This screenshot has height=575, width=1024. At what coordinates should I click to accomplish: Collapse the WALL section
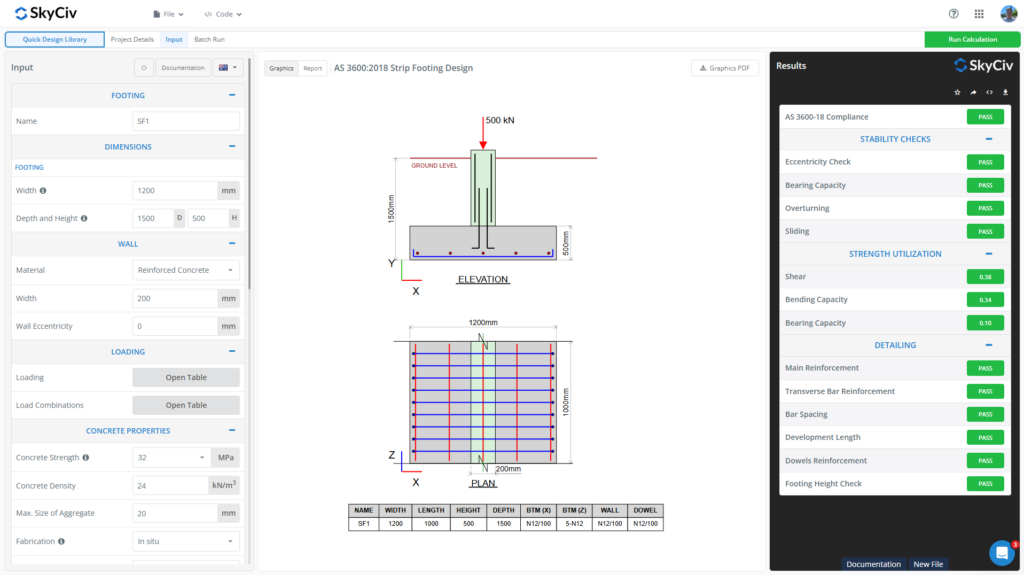click(232, 244)
